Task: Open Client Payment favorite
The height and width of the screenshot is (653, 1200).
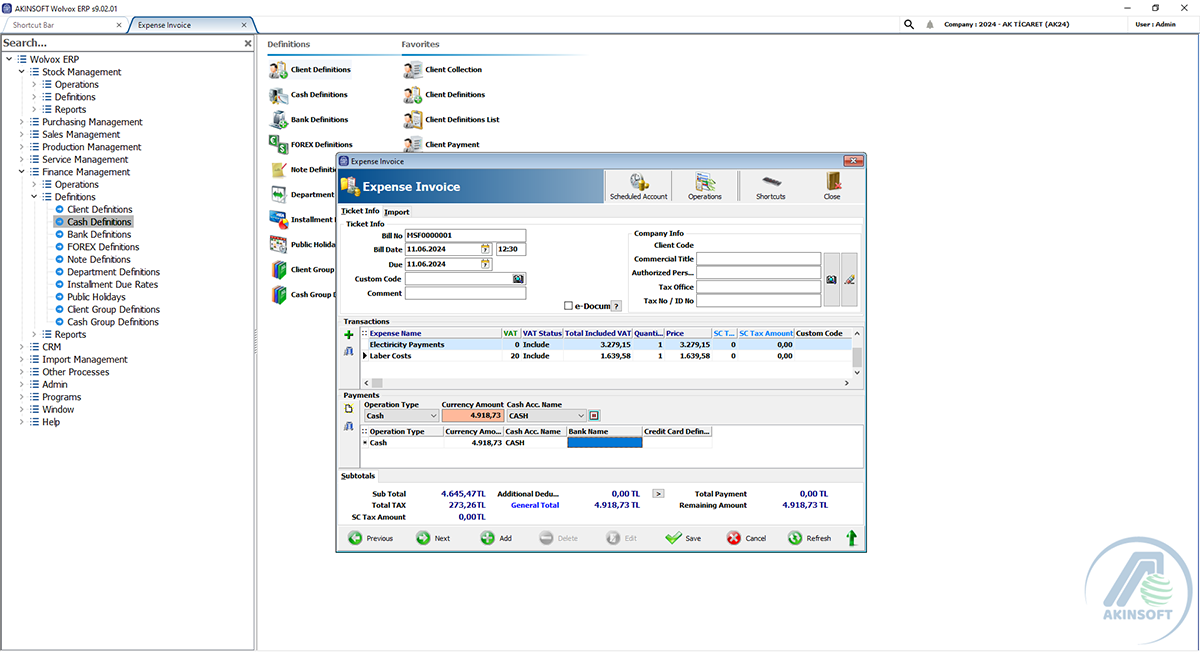Action: click(442, 145)
